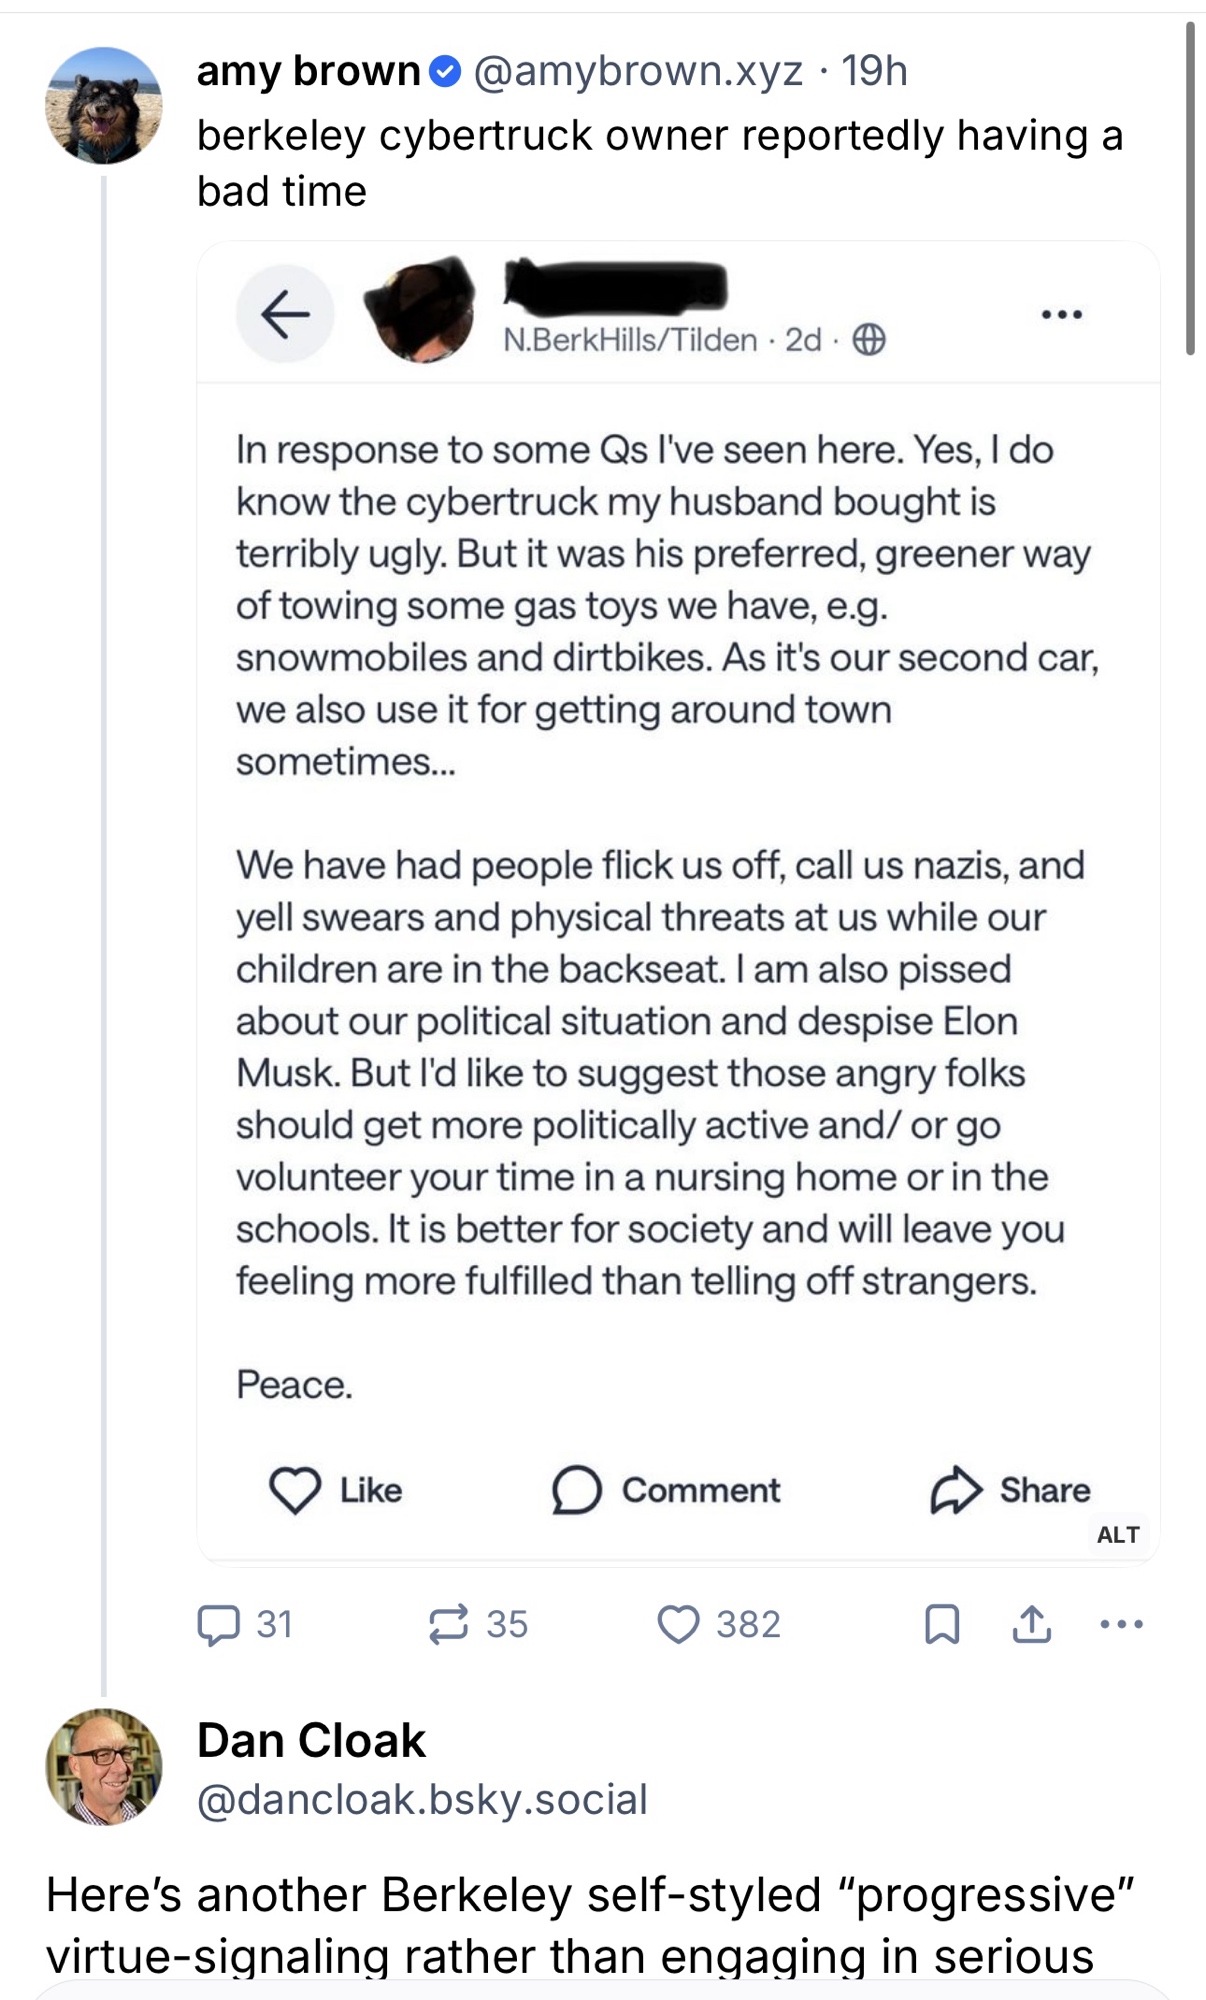Tap the Comment bubble in the embedded screenshot
Image resolution: width=1206 pixels, height=2000 pixels.
coord(577,1490)
